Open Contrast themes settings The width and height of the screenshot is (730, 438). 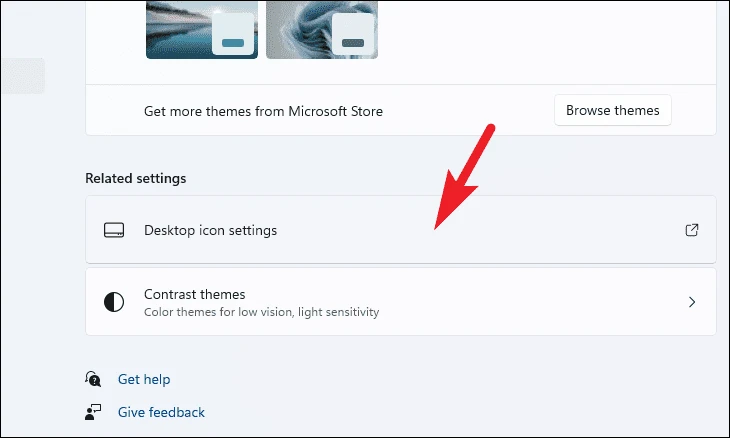pyautogui.click(x=401, y=302)
